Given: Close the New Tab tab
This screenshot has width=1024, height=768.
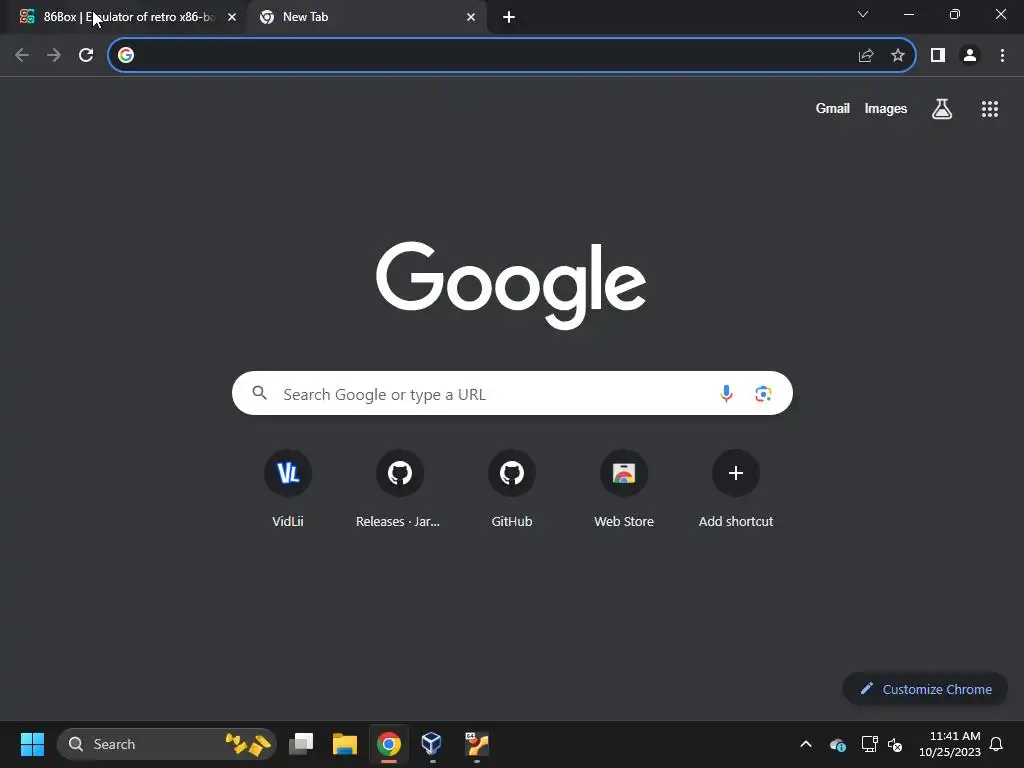Looking at the screenshot, I should pos(471,17).
